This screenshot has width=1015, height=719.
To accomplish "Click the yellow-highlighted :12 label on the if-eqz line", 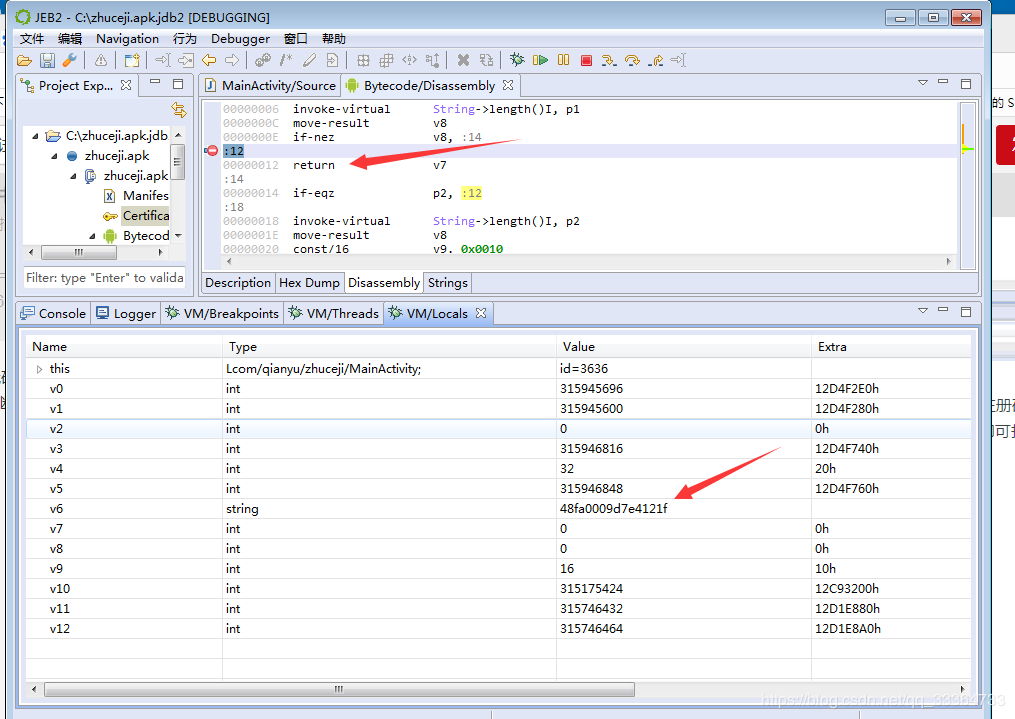I will click(471, 193).
